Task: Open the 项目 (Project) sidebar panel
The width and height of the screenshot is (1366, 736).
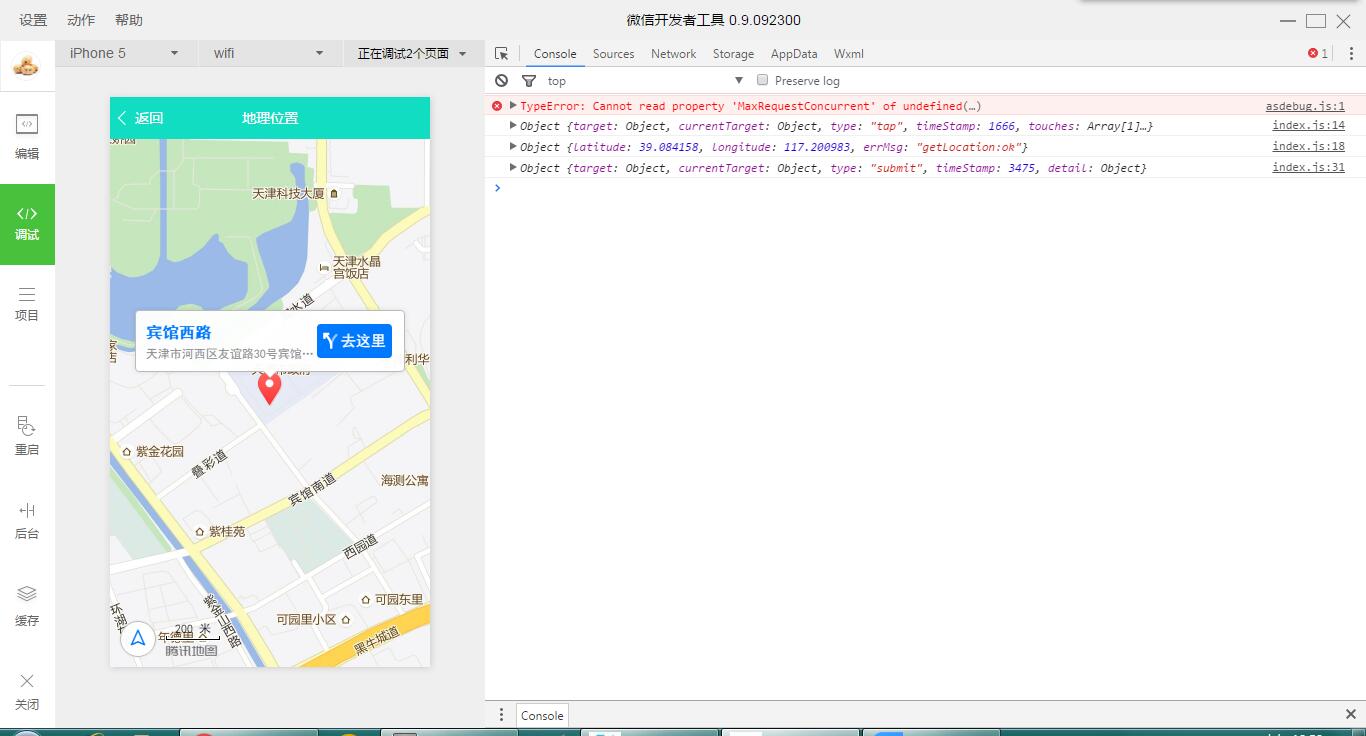Action: click(x=27, y=304)
